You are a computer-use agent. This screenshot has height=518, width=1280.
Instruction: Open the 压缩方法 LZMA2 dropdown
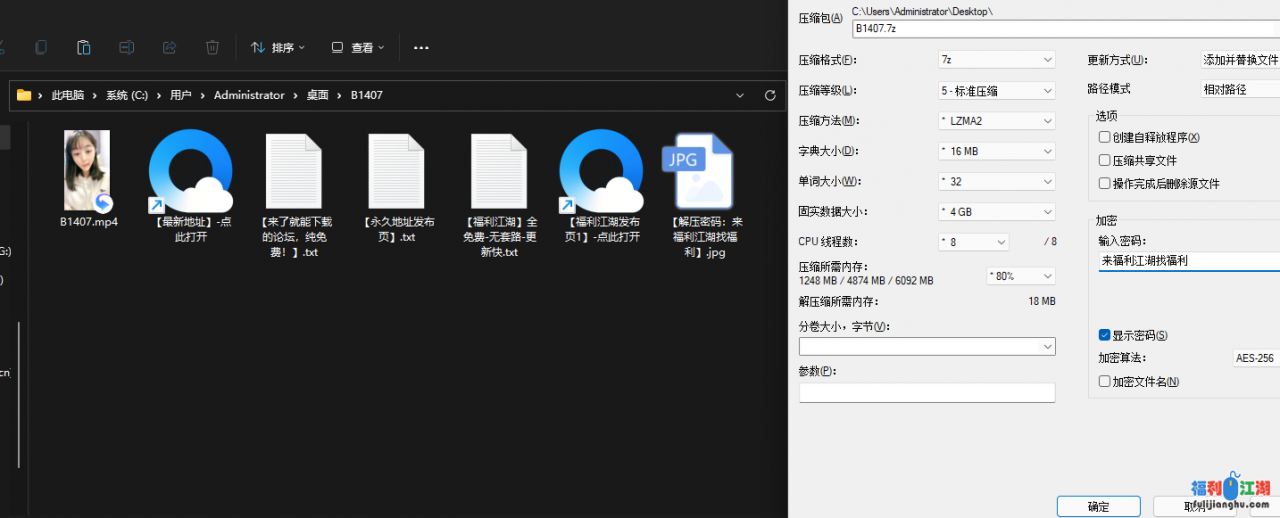pyautogui.click(x=996, y=121)
